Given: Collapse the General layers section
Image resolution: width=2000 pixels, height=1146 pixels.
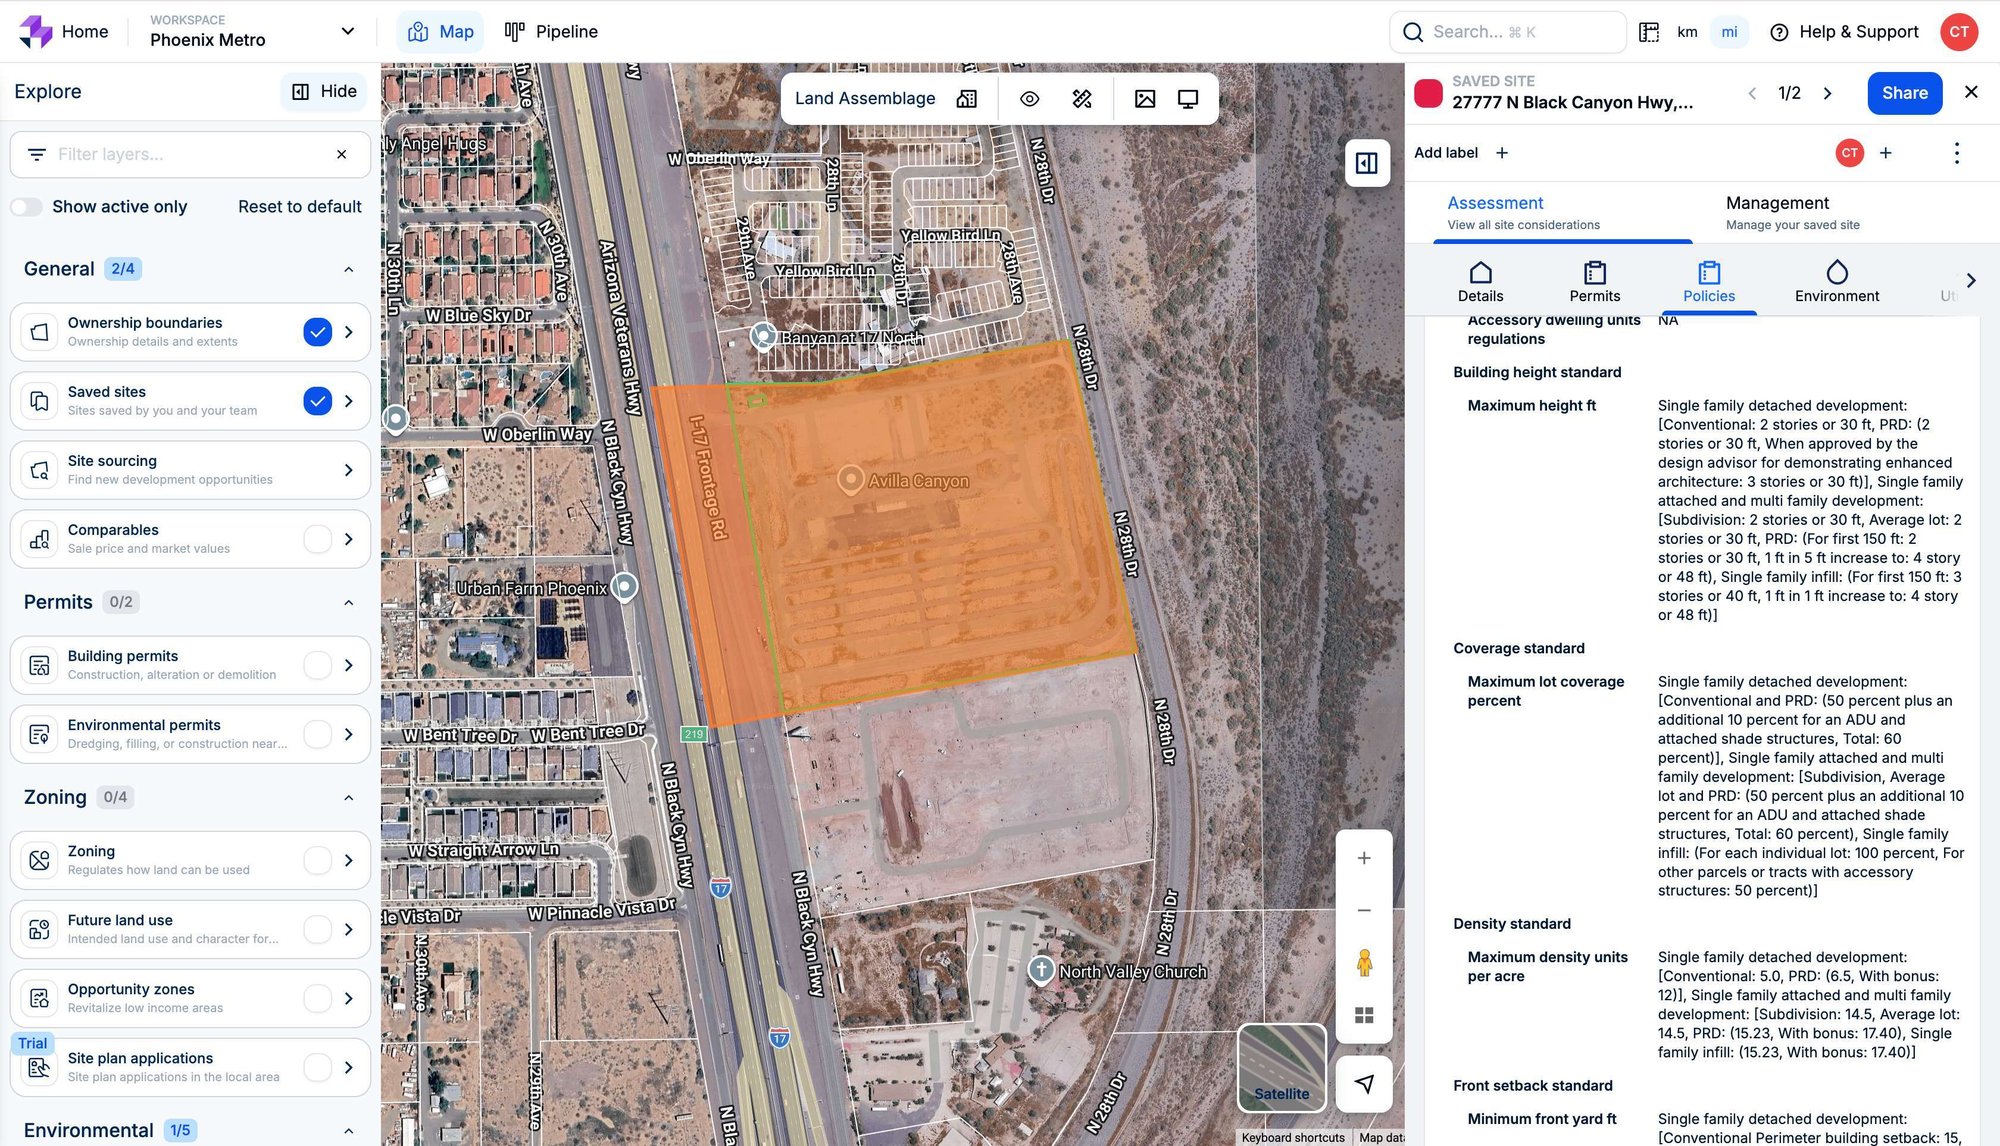Looking at the screenshot, I should (x=348, y=269).
